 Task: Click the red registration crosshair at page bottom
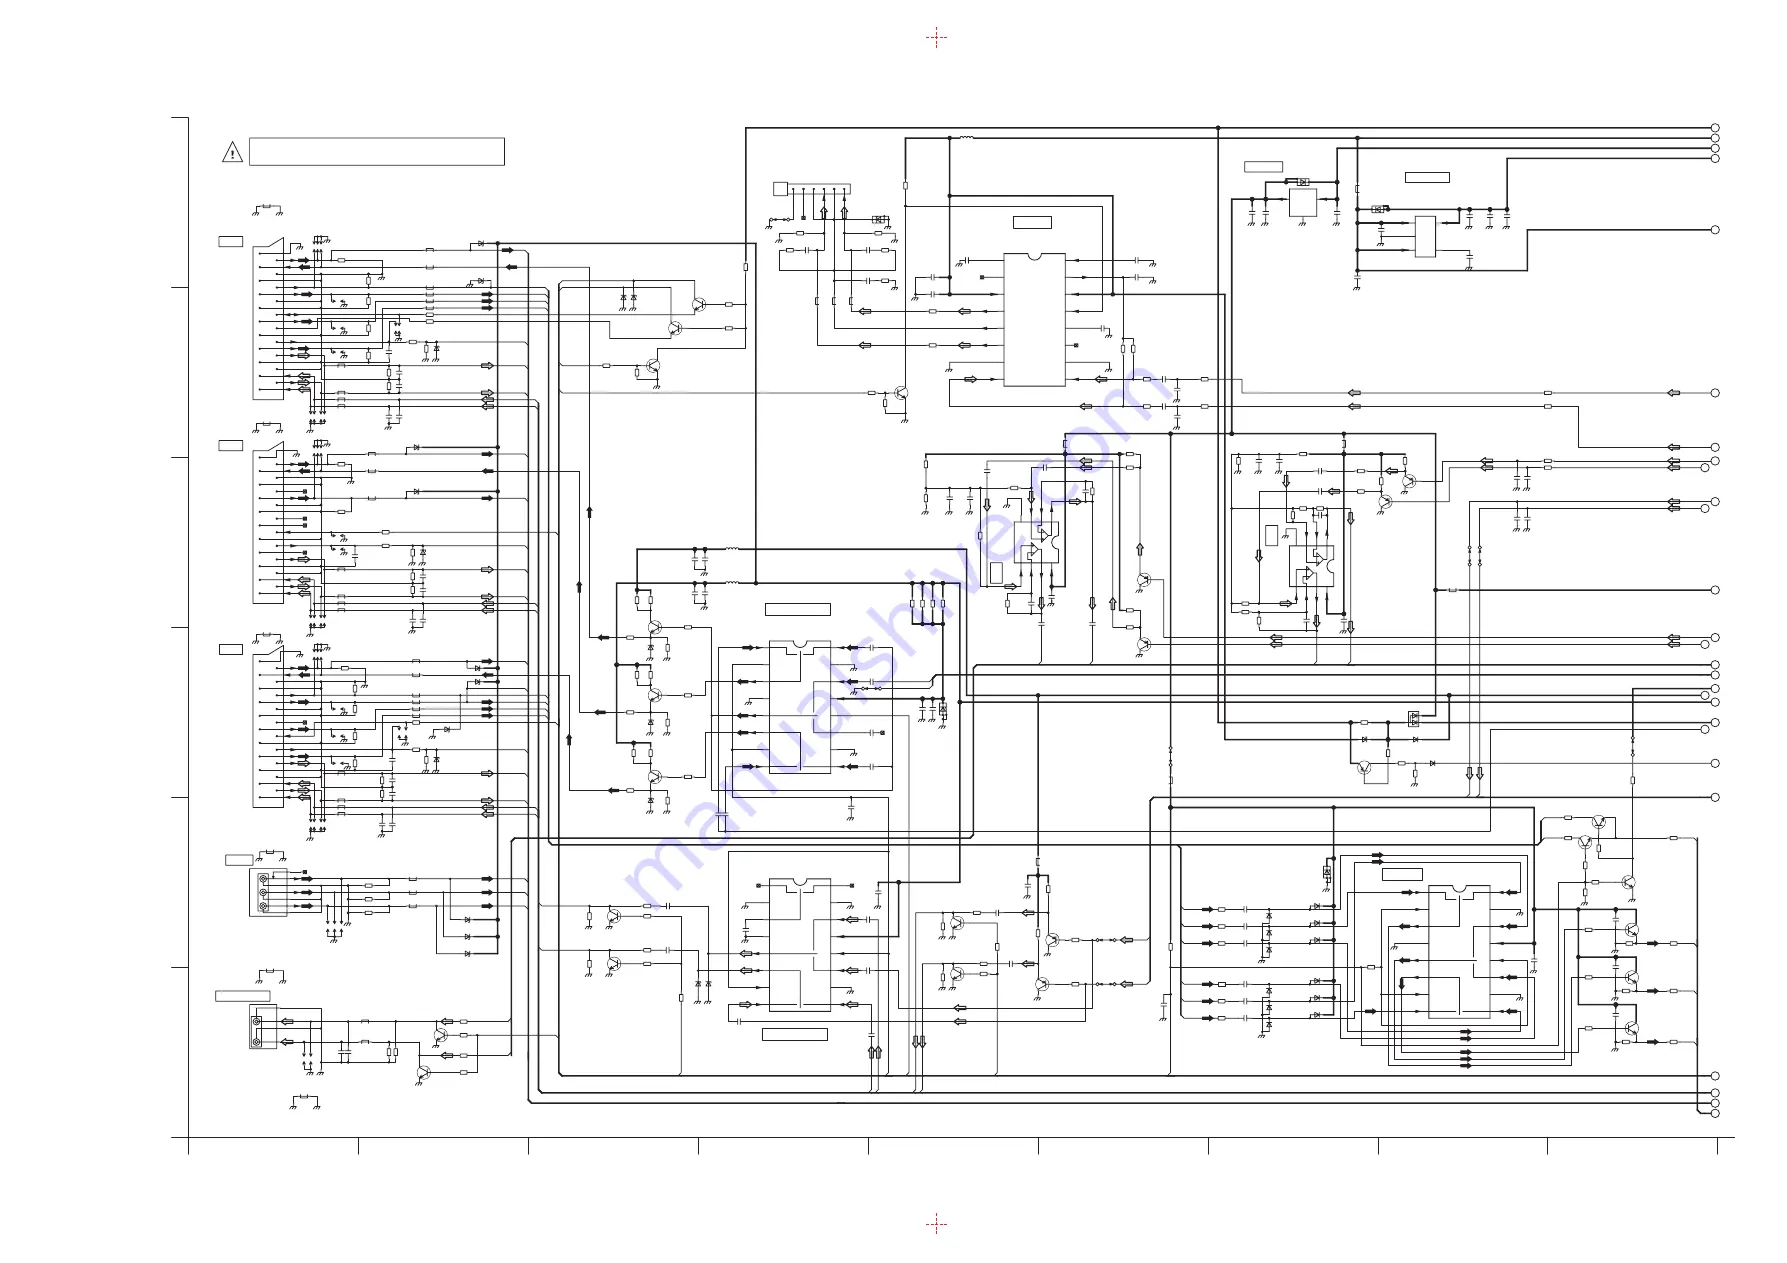click(x=936, y=1224)
